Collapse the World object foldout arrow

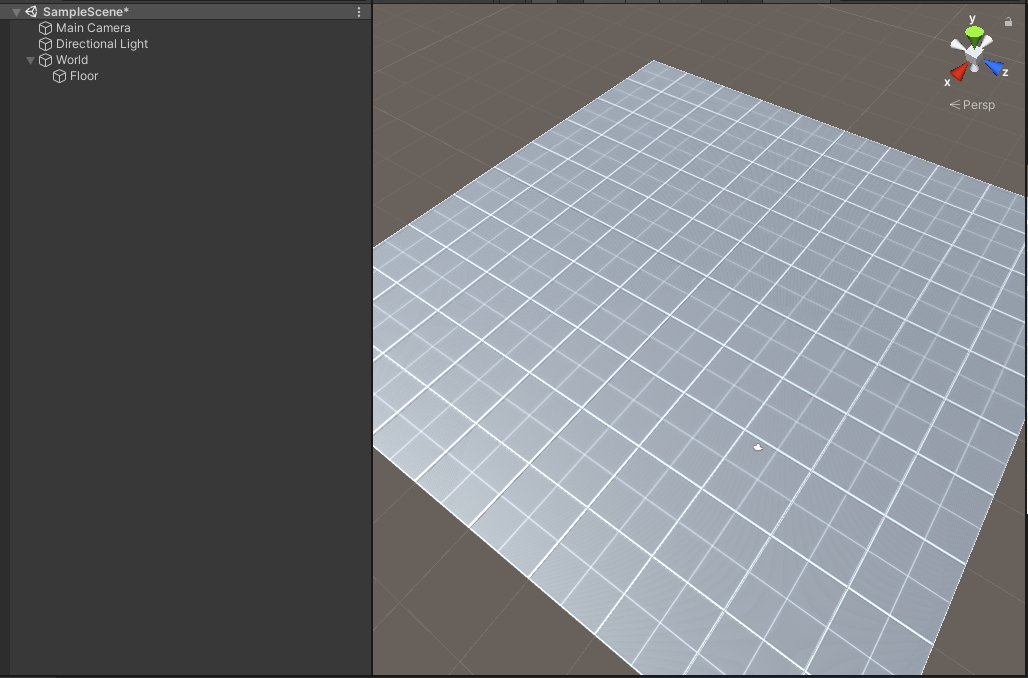point(30,60)
